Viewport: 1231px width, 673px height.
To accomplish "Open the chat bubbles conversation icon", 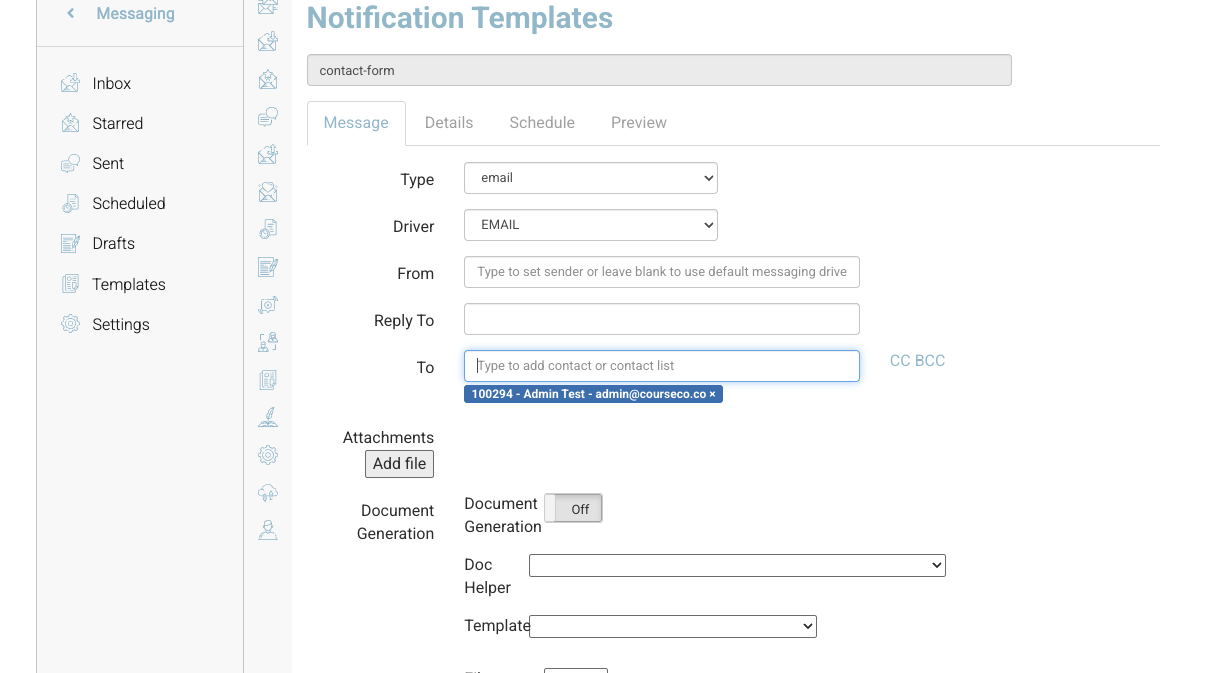I will point(267,116).
